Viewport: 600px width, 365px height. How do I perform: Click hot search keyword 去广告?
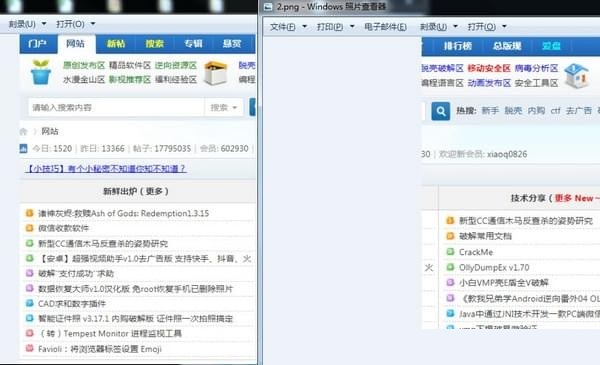point(579,111)
